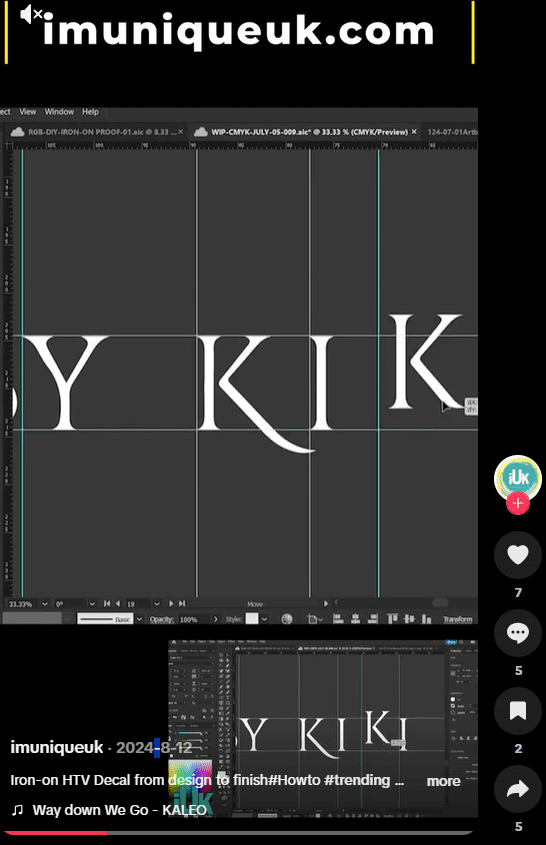
Task: Unmute the video with the speaker icon
Action: pyautogui.click(x=30, y=15)
